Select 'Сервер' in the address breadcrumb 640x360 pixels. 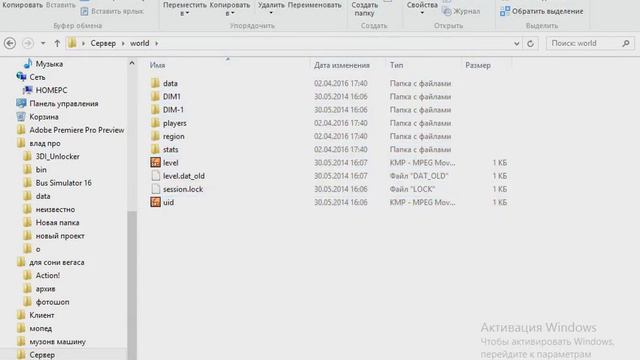103,43
